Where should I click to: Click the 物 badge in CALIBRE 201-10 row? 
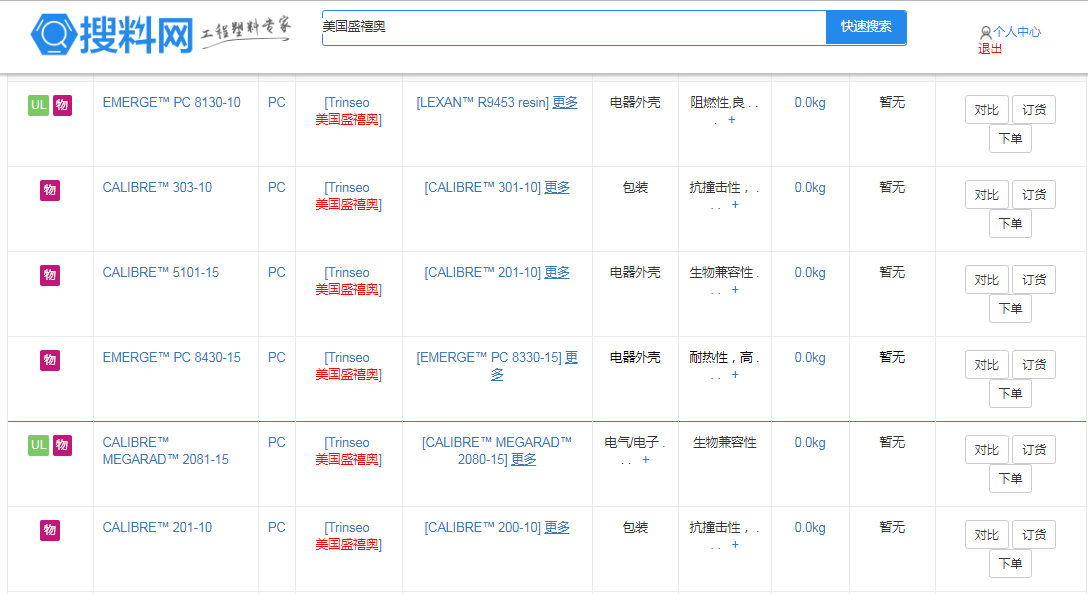tap(50, 530)
